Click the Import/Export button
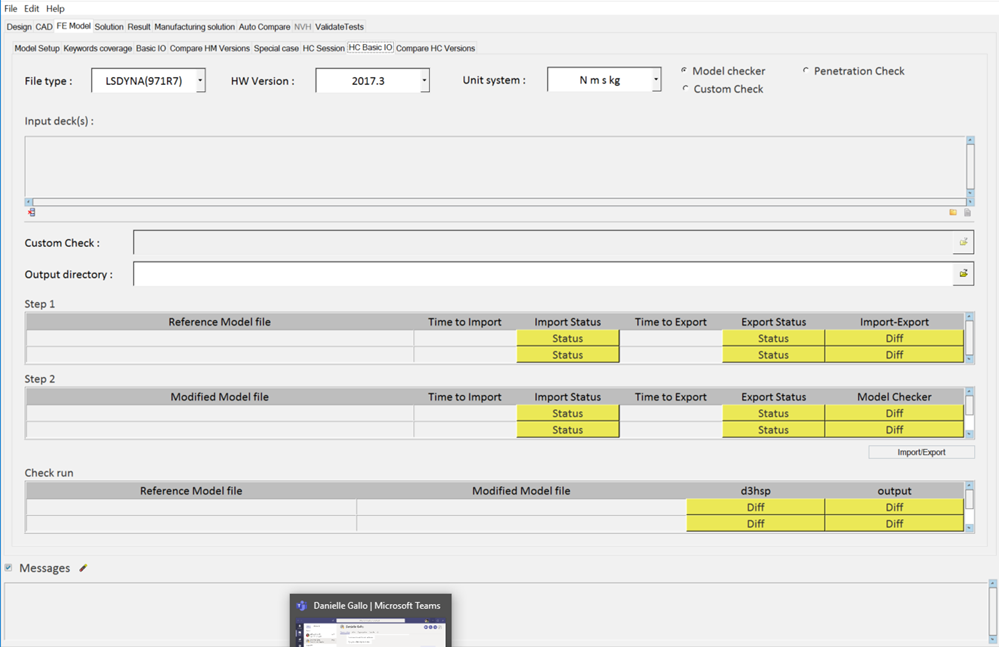 (921, 452)
